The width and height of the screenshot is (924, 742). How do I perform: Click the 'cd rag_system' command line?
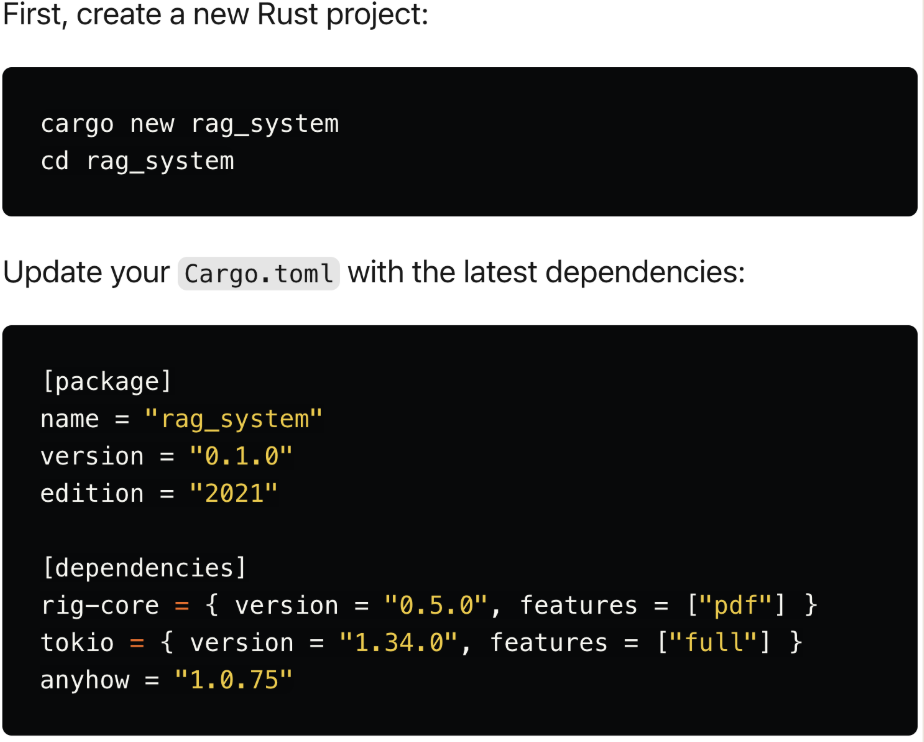click(x=137, y=161)
